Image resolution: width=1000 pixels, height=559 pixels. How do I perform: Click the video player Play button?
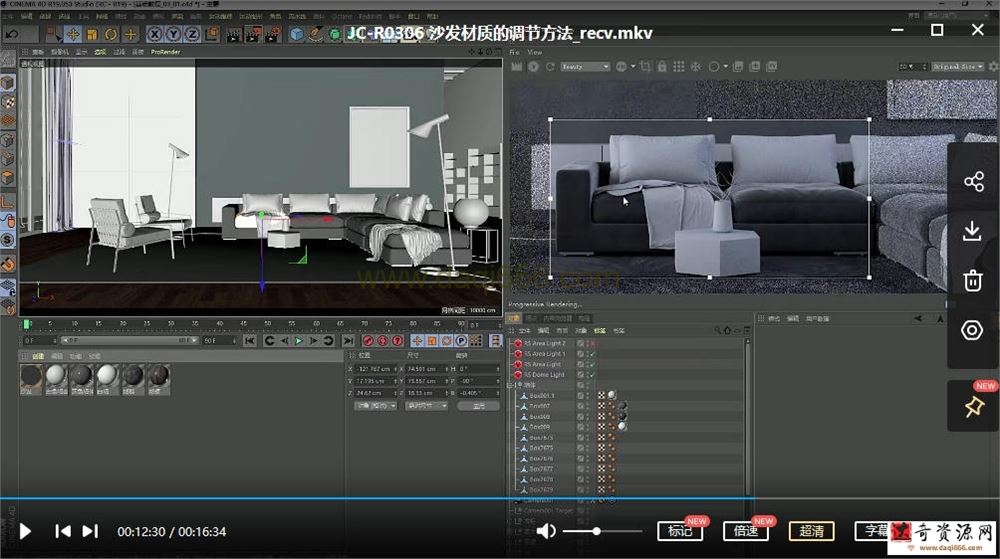26,532
